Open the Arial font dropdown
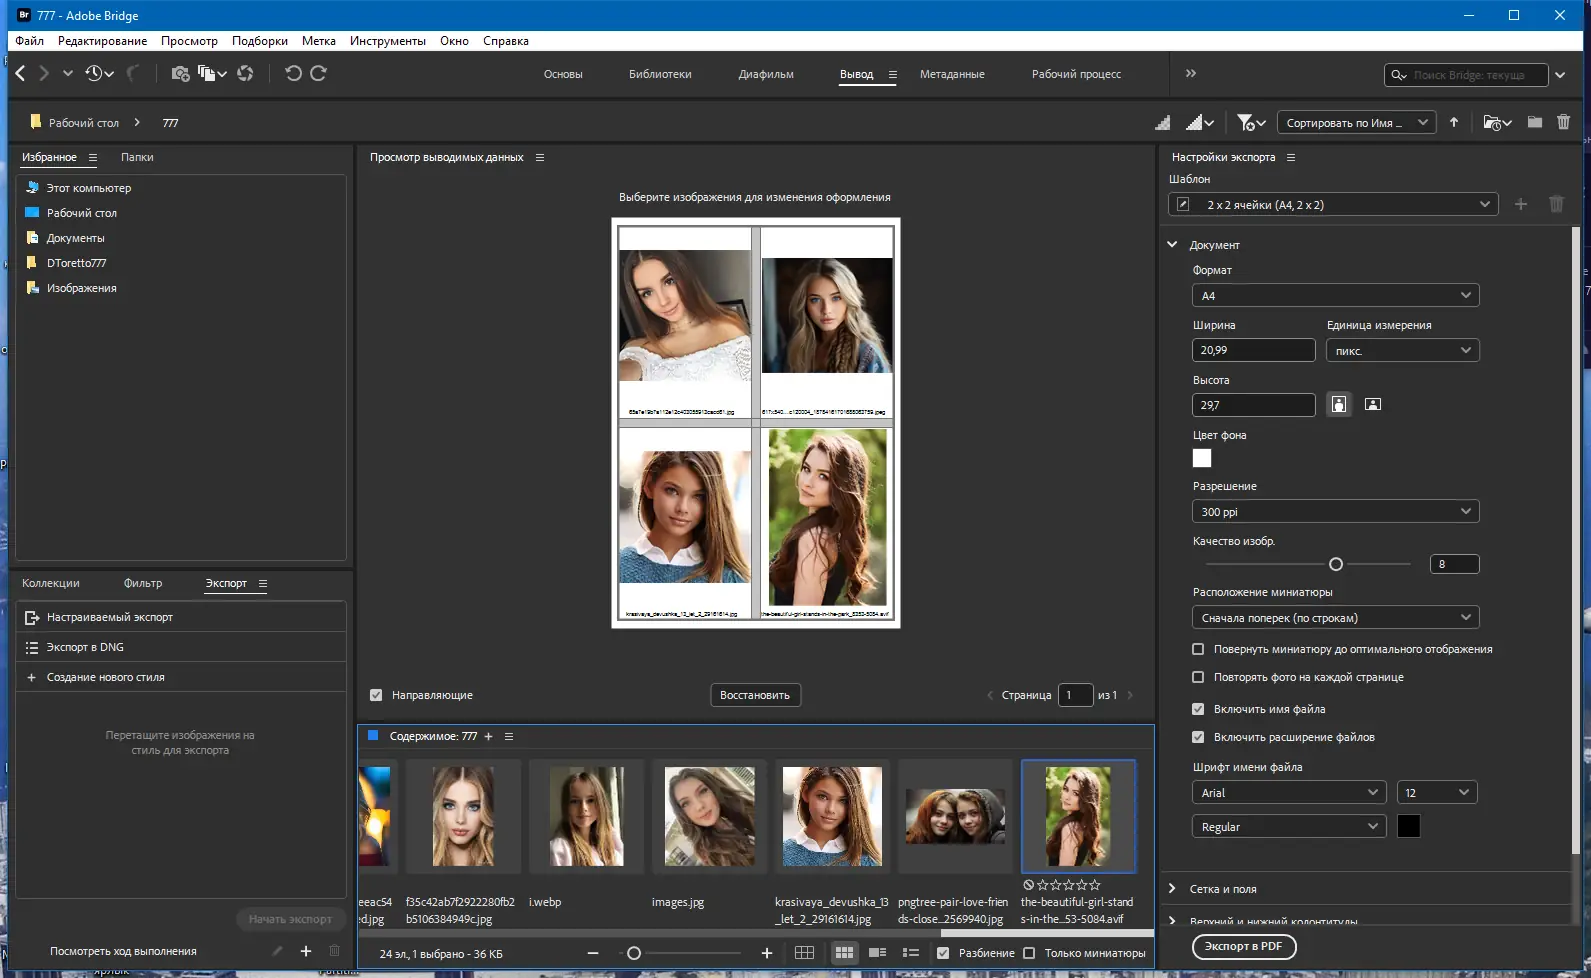This screenshot has width=1591, height=978. (x=1288, y=792)
